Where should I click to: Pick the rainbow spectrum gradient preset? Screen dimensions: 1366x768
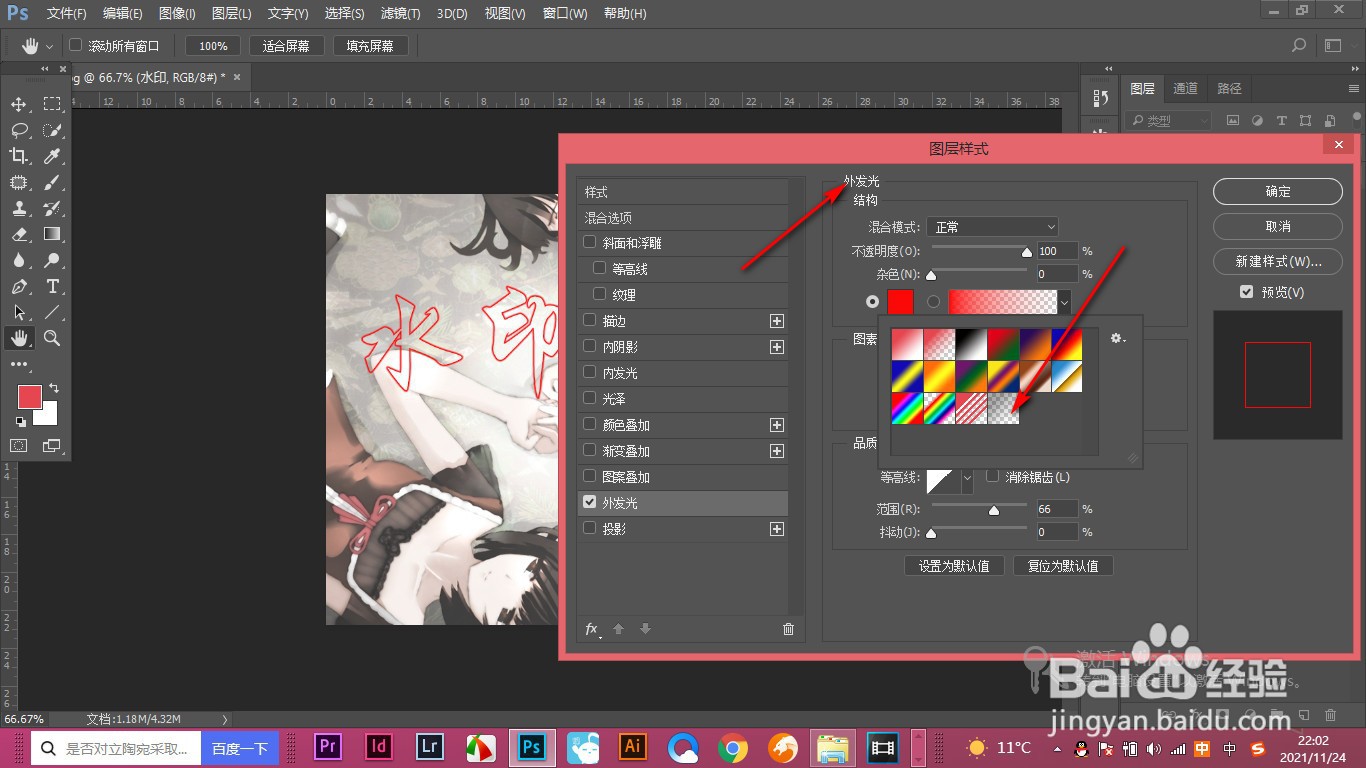click(907, 407)
